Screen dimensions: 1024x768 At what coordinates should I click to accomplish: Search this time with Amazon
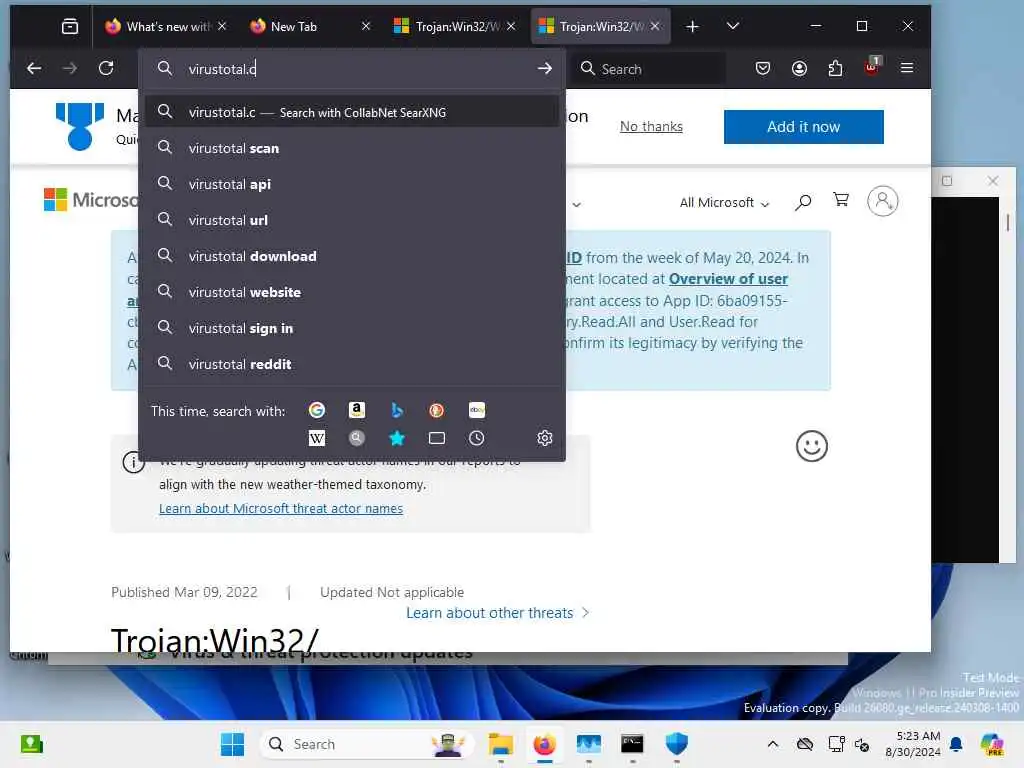click(357, 410)
